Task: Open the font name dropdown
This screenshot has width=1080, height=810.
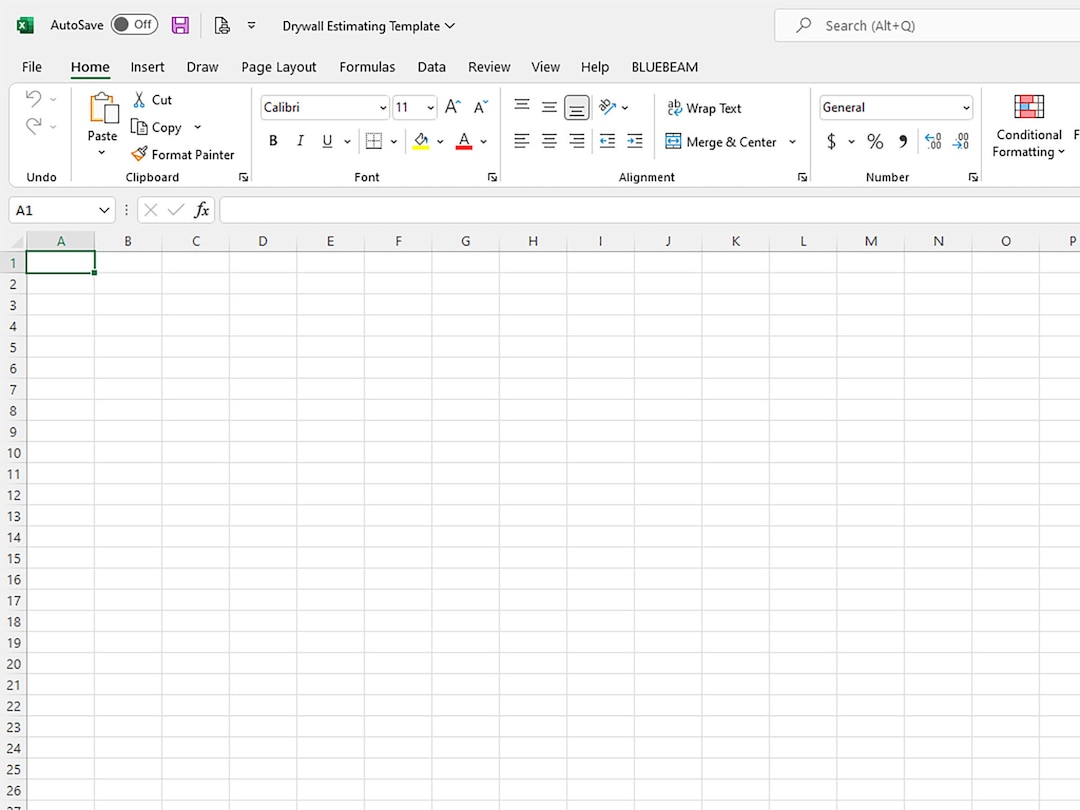Action: tap(383, 107)
